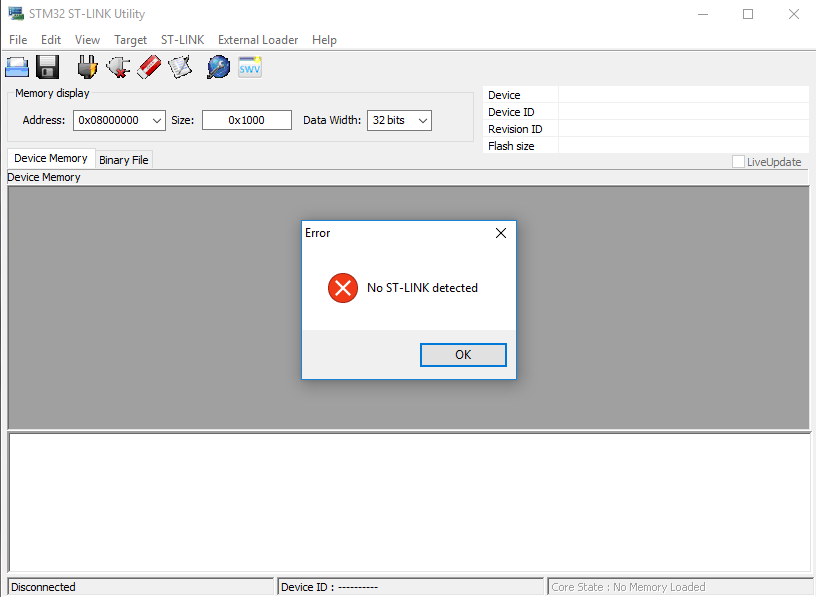
Task: Switch to the Binary File tab
Action: pos(124,160)
